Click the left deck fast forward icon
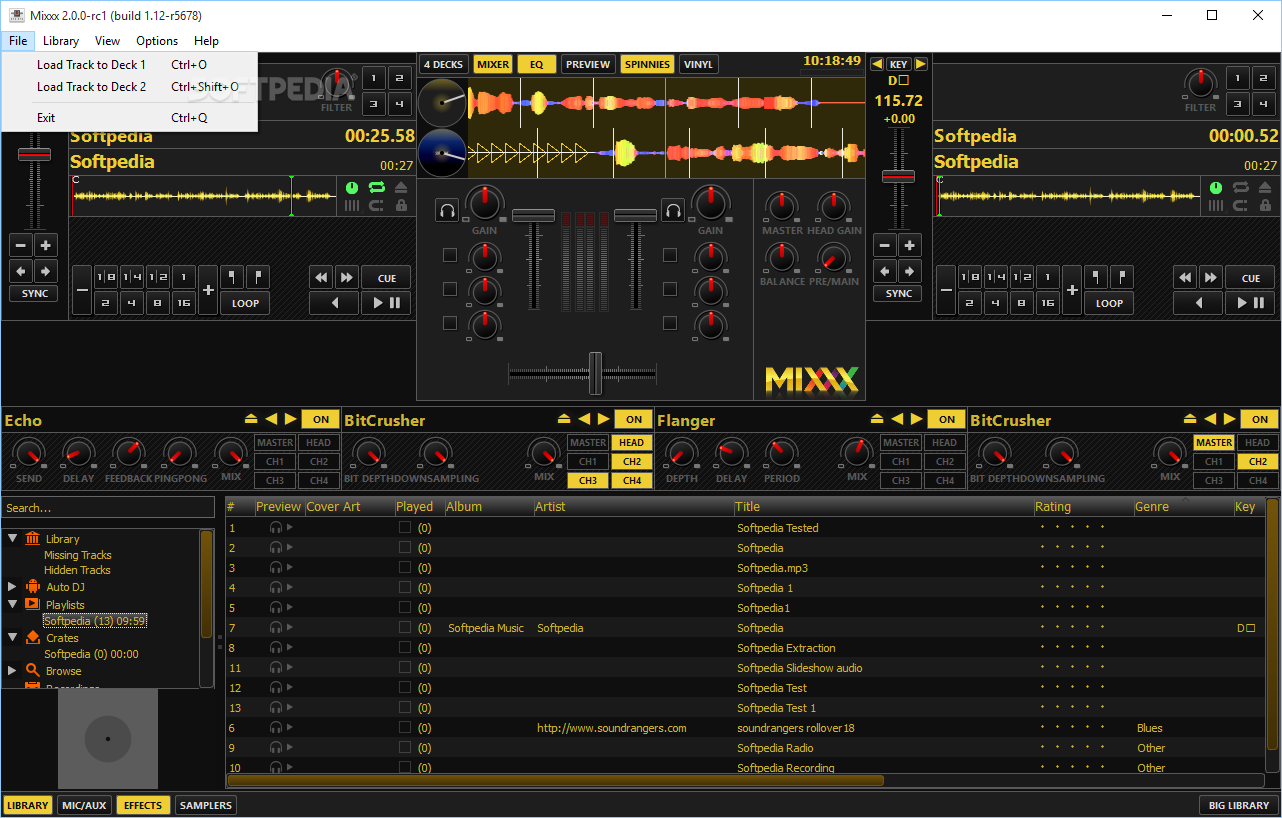 346,278
